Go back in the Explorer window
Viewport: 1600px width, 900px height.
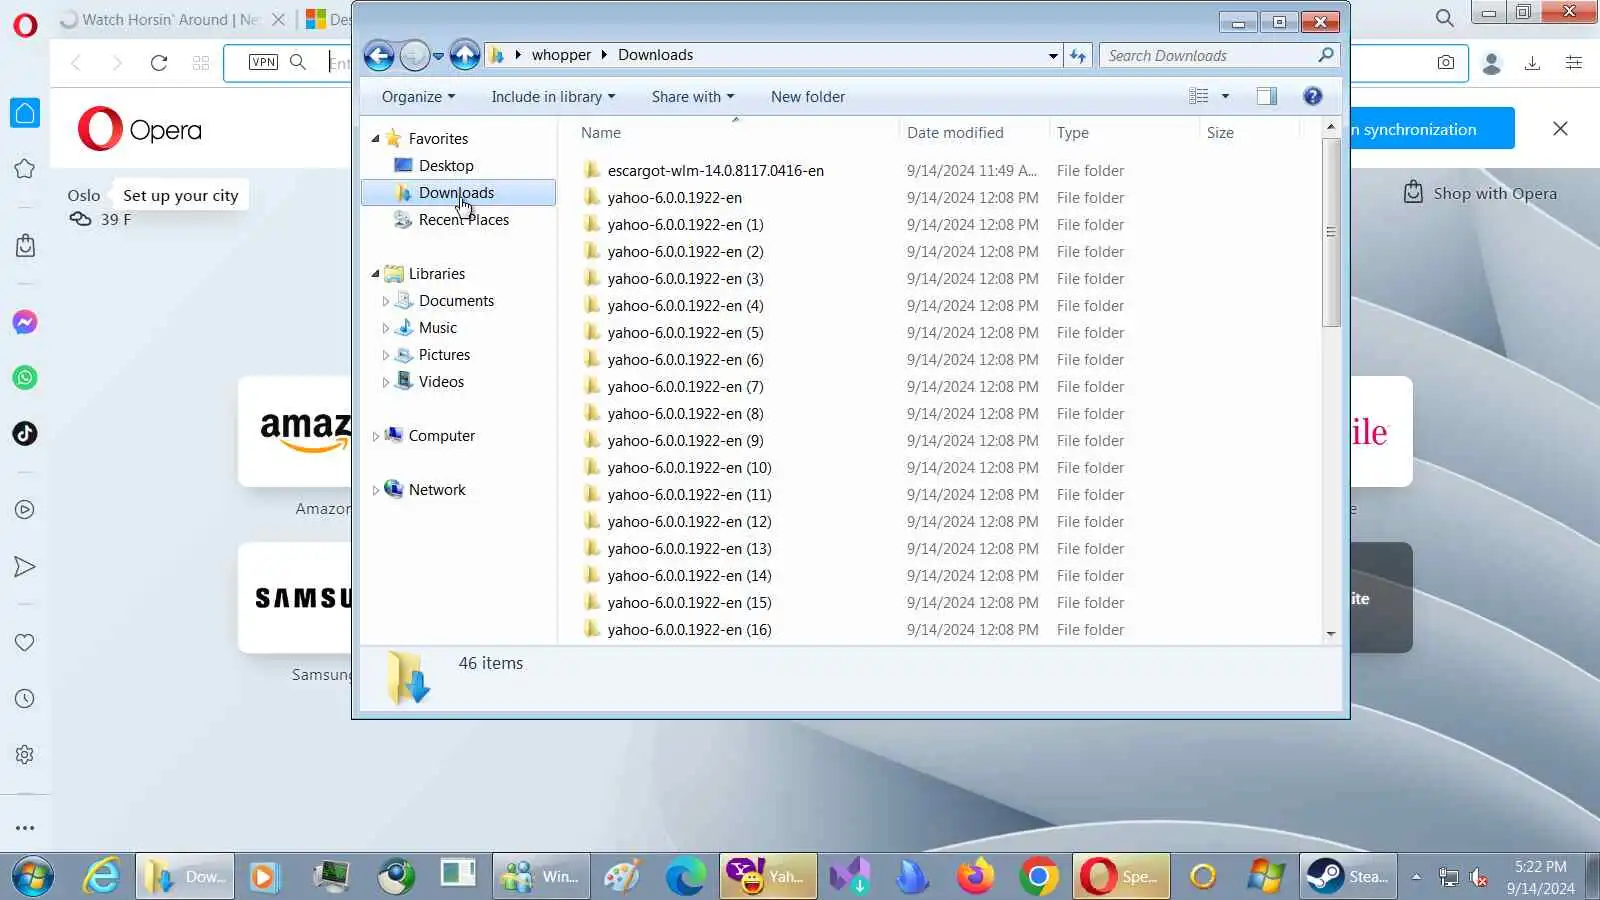coord(379,56)
